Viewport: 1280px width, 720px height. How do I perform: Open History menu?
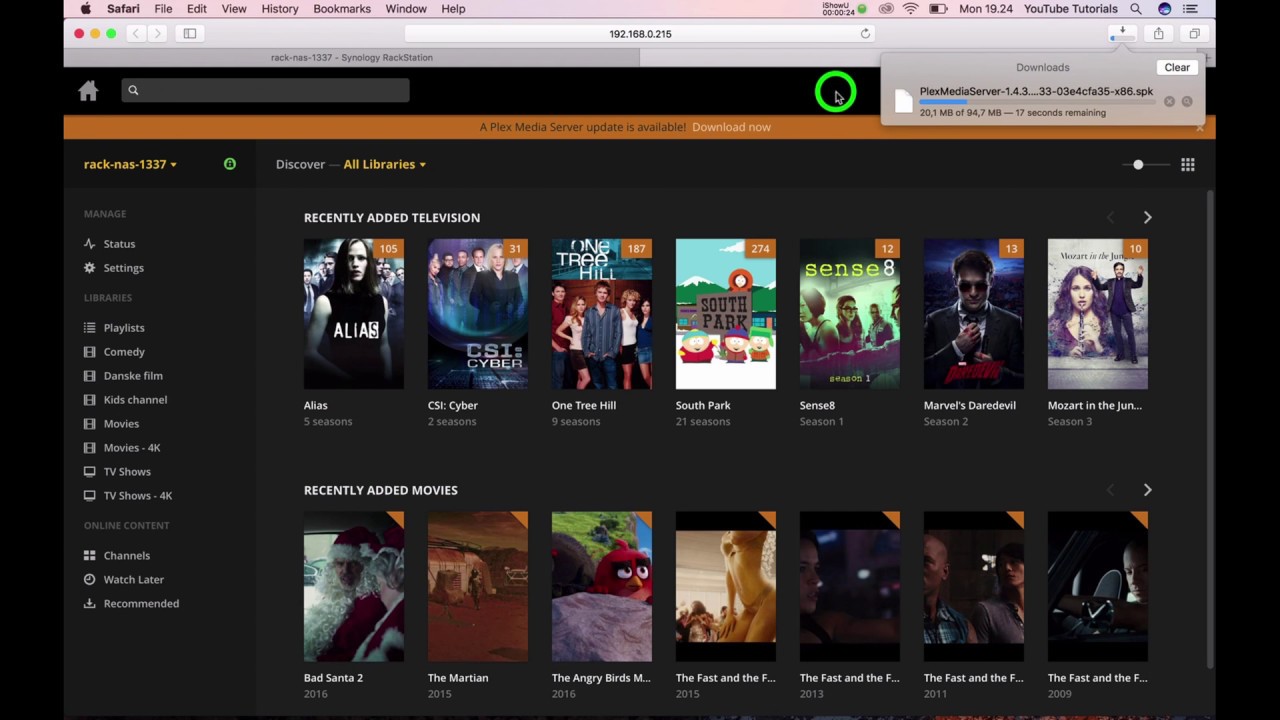coord(280,9)
